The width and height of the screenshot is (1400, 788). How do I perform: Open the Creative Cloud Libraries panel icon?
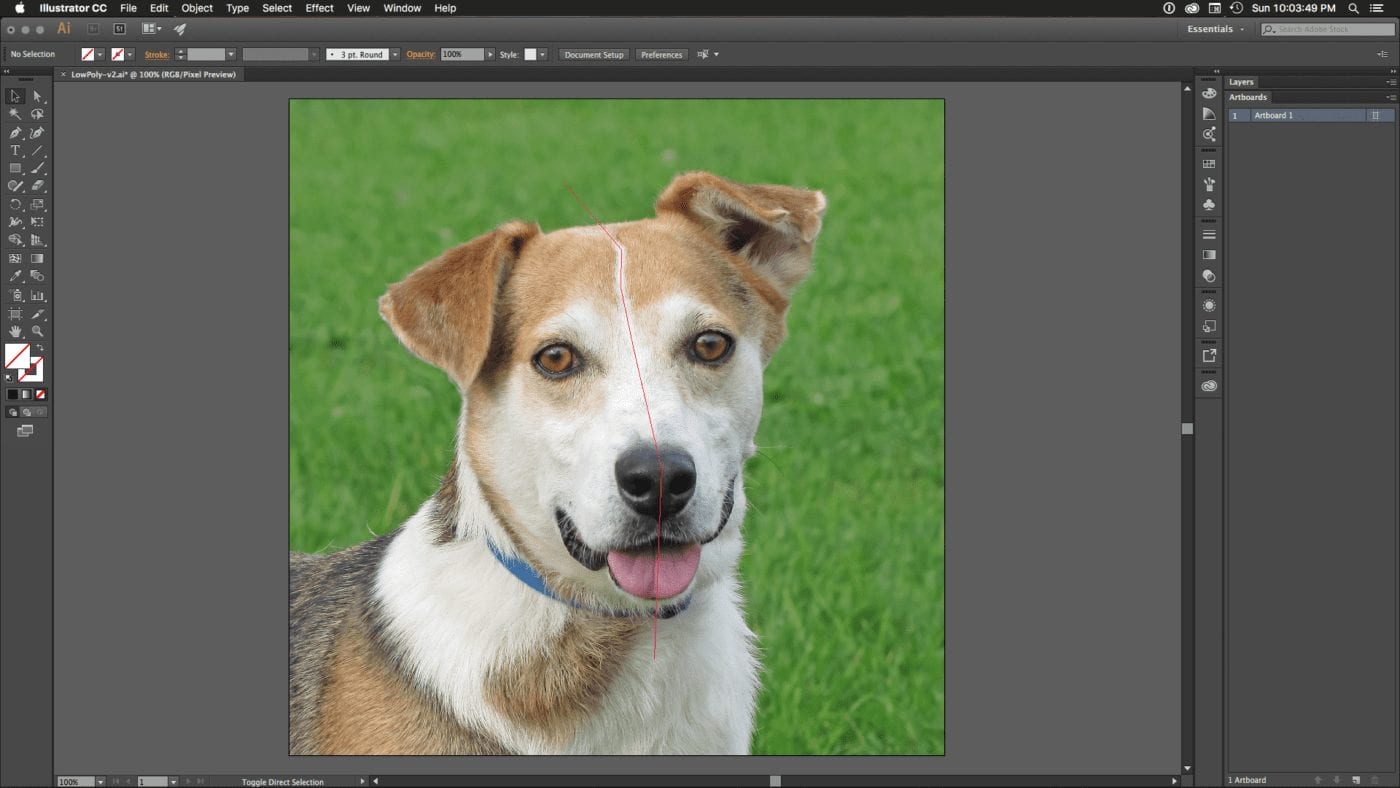point(1209,386)
